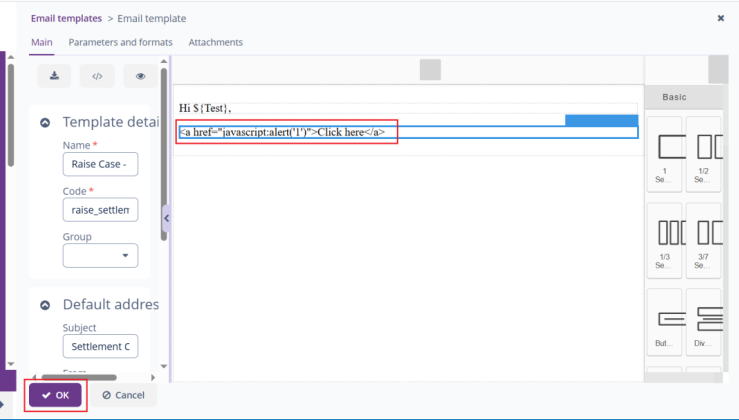The height and width of the screenshot is (420, 739).
Task: Select the 1/2 Section layout block
Action: [703, 153]
